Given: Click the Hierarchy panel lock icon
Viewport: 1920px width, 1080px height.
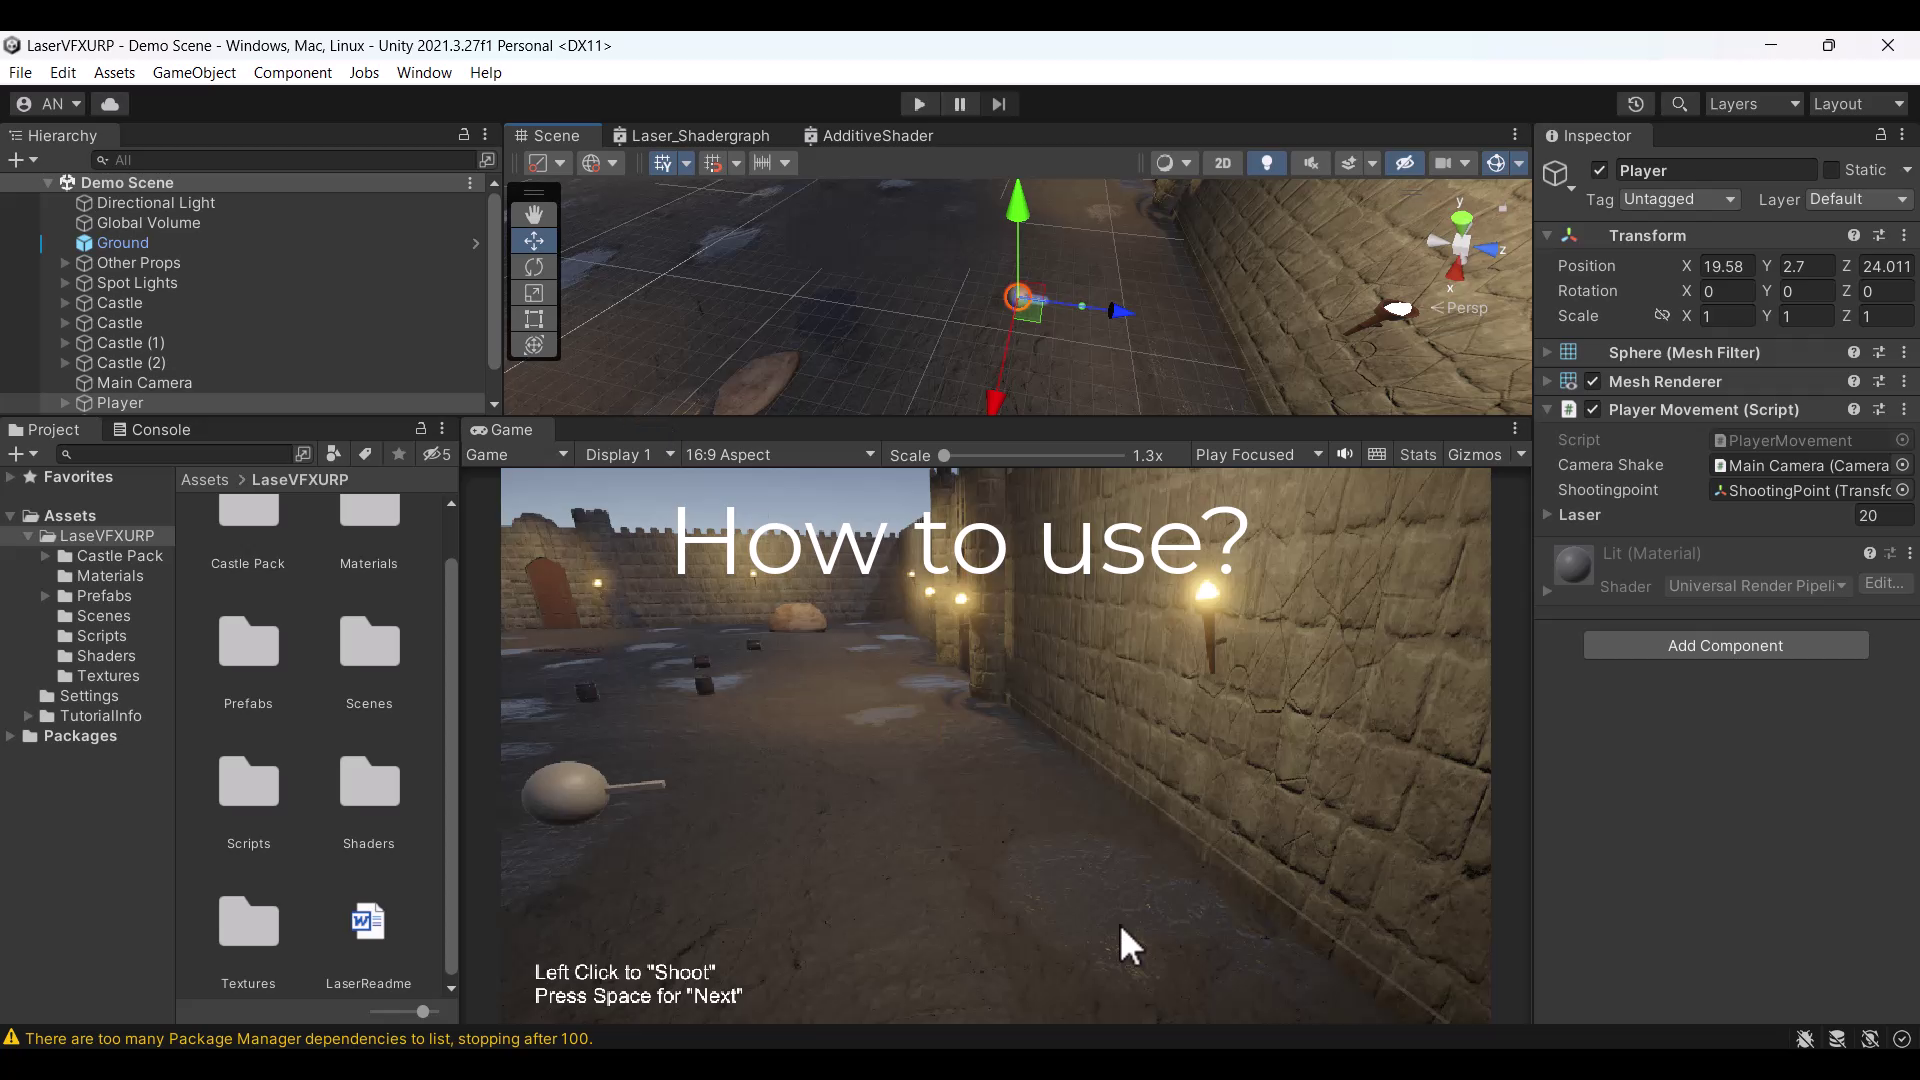Looking at the screenshot, I should coord(464,134).
